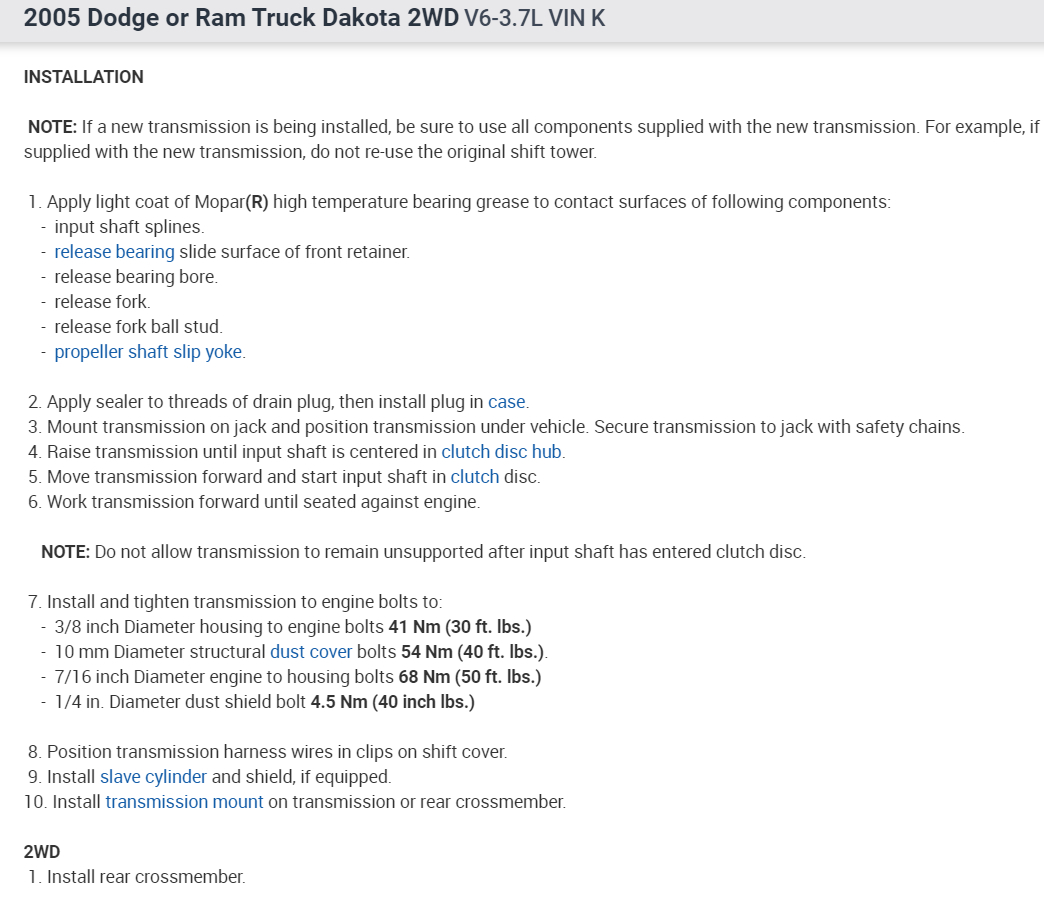
Task: Click the "4.5 Nm (40 inch lbs.)" torque value
Action: coord(392,702)
